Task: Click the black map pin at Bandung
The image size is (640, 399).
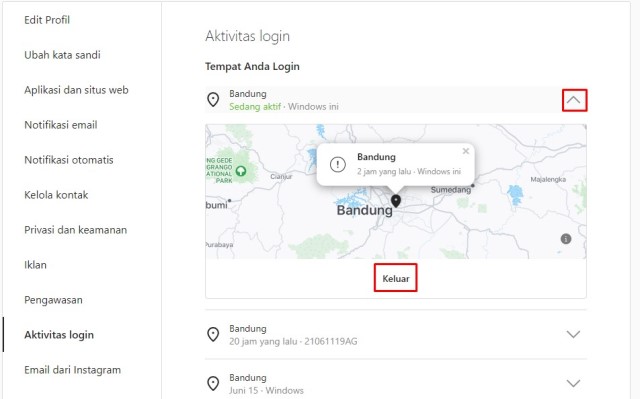Action: coord(396,201)
